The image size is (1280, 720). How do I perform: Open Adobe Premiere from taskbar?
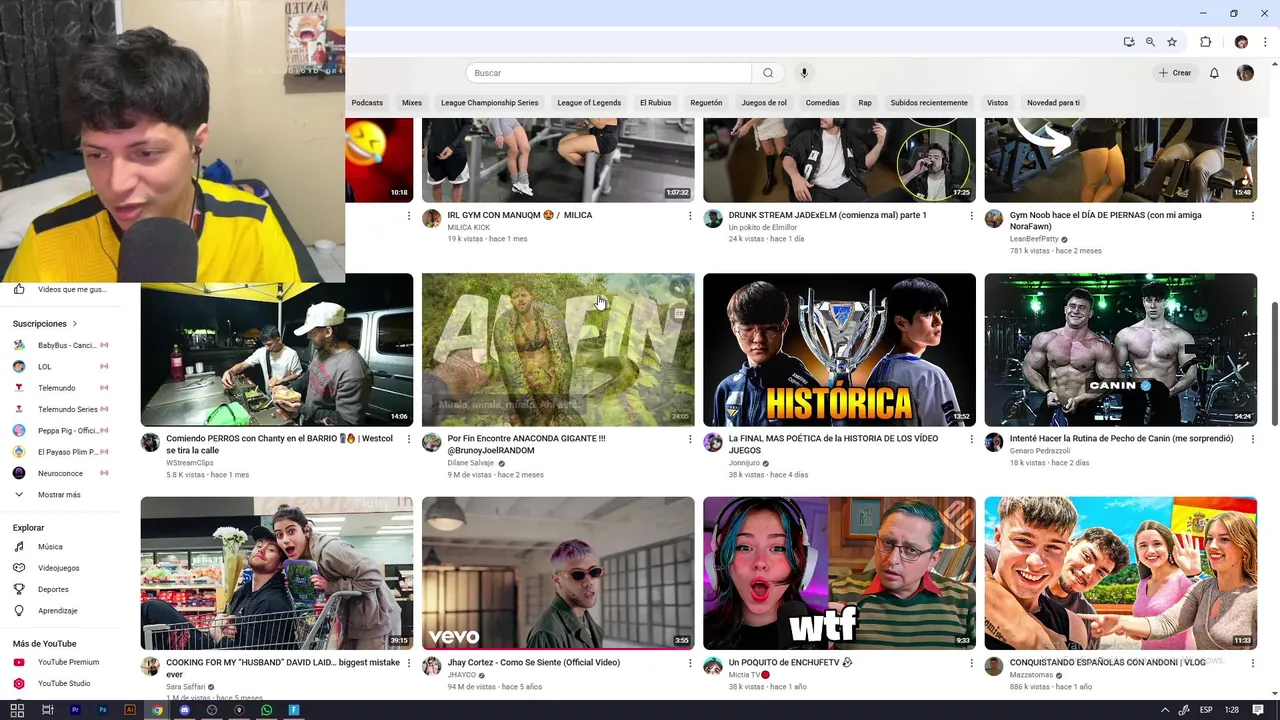pos(75,710)
